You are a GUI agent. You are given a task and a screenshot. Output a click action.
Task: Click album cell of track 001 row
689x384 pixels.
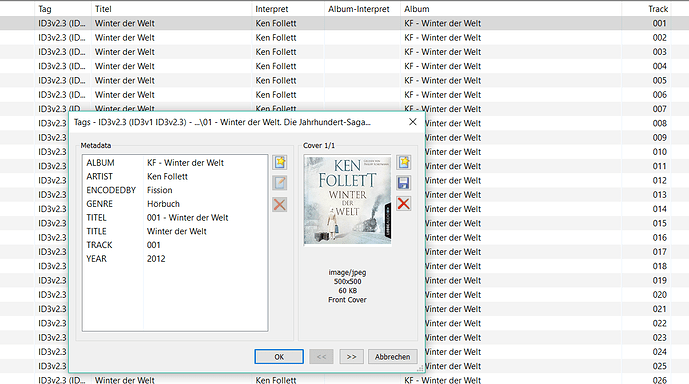511,23
